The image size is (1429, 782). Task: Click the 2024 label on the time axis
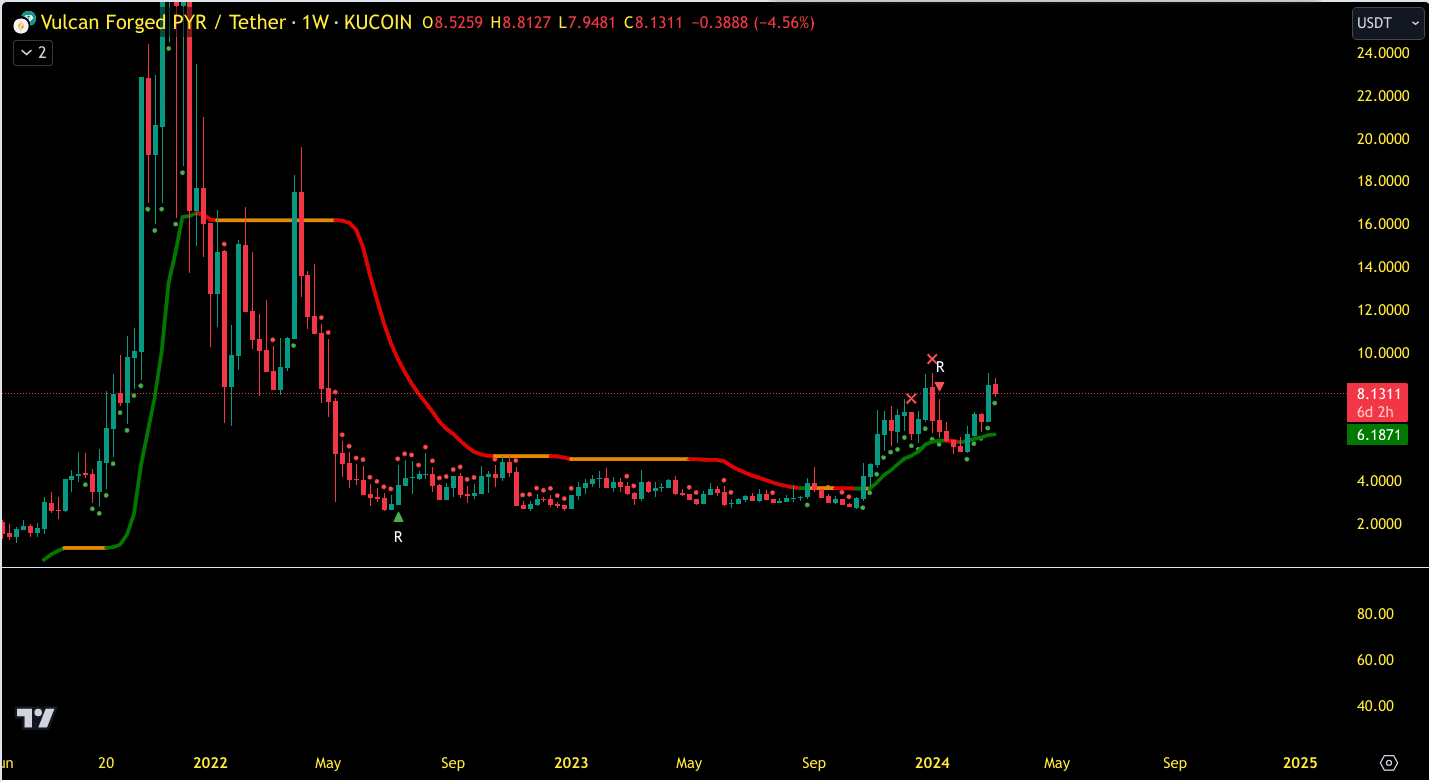pos(931,763)
